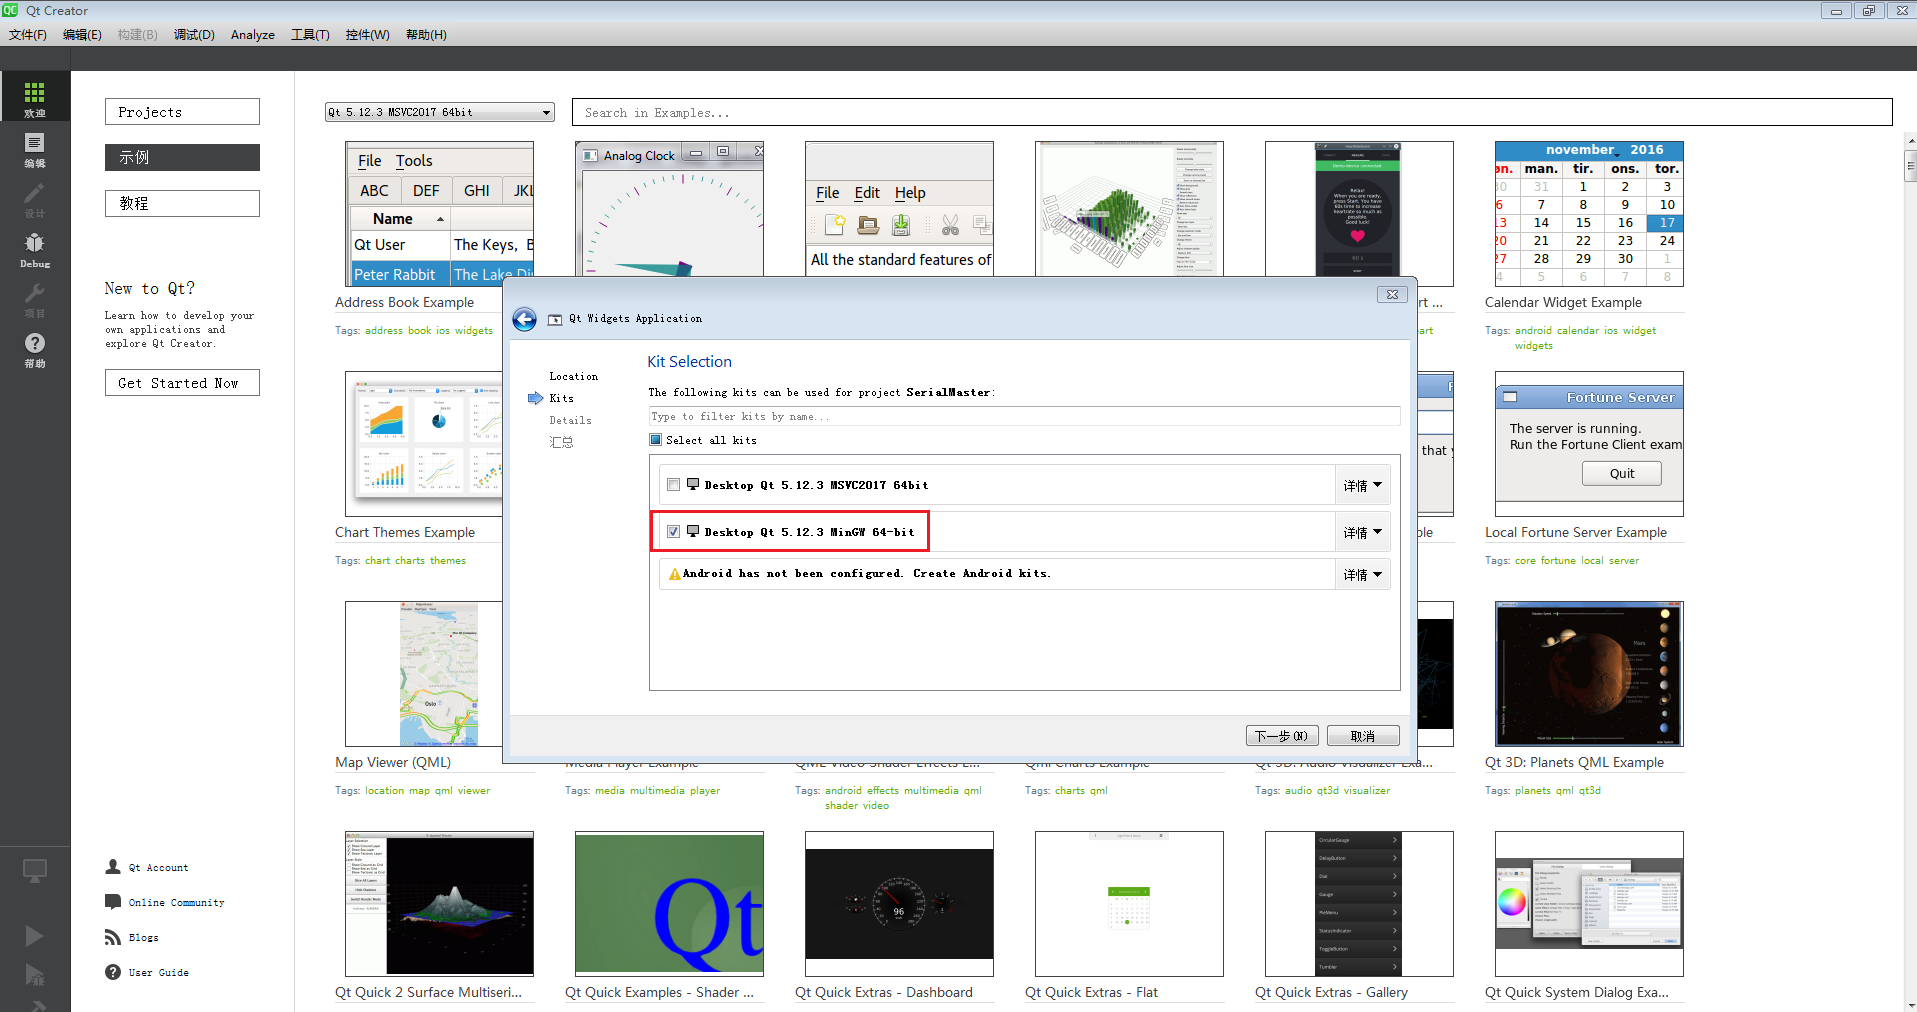Screen dimensions: 1917x1012
Task: Open the kit selector monitor icon
Action: (x=35, y=871)
